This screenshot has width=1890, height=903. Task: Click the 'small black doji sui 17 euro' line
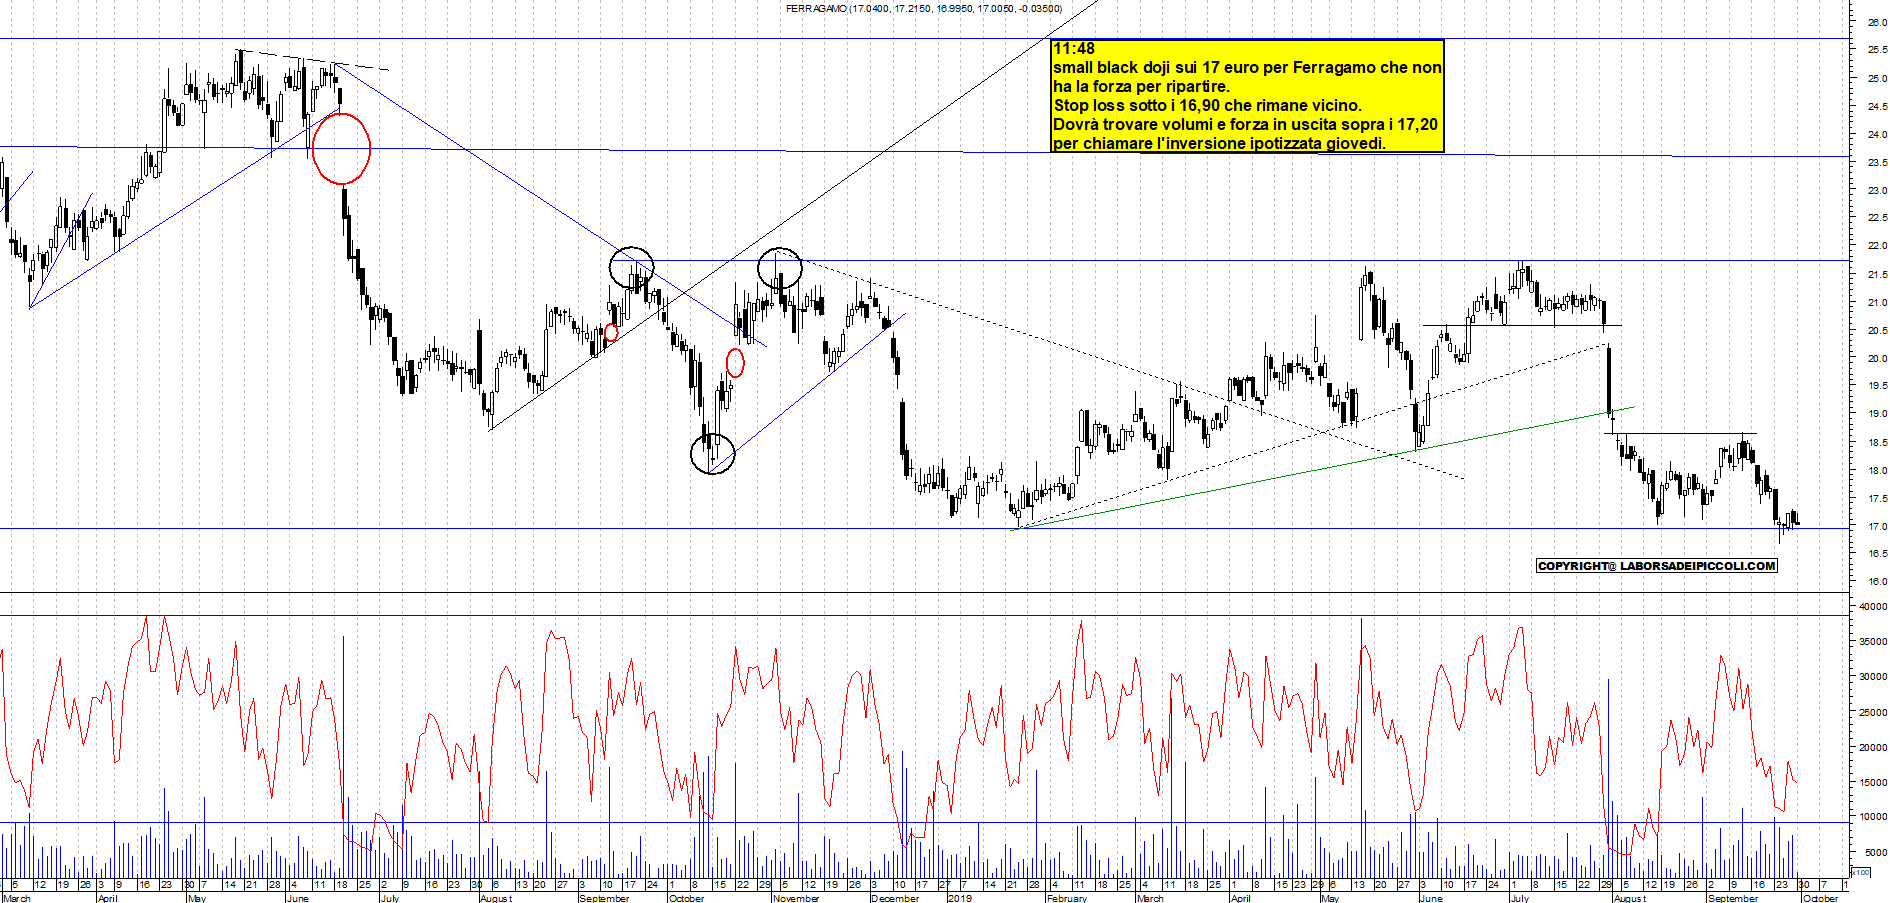(1247, 67)
